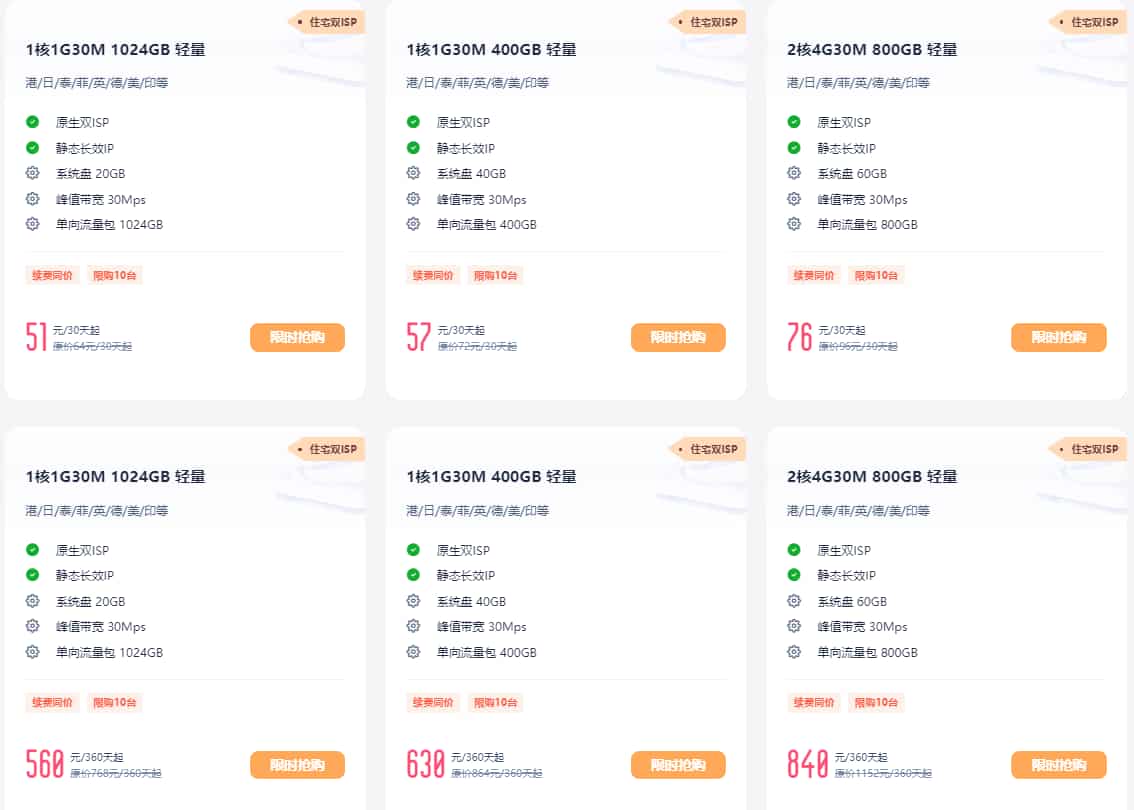Click the gear icon beside 单向流量包 800GB in the 840元 card
Screen dimensions: 1134x810
coord(793,652)
